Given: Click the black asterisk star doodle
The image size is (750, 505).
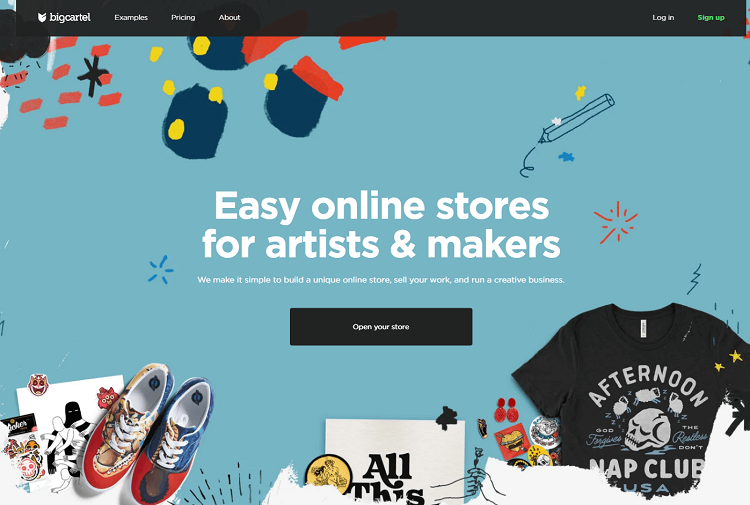Looking at the screenshot, I should tap(93, 76).
